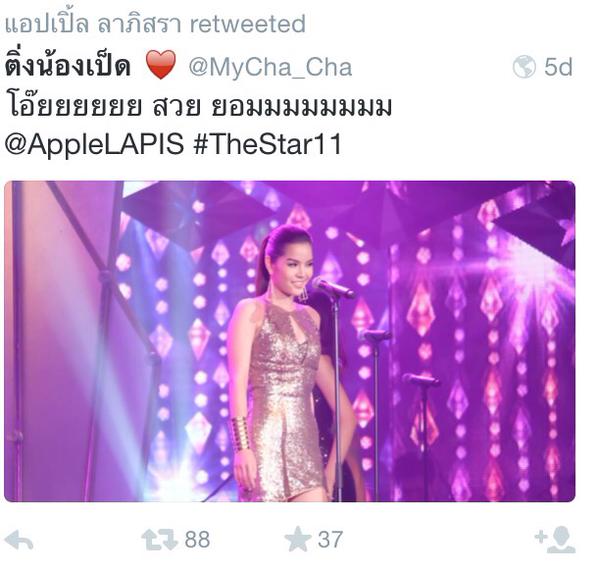The width and height of the screenshot is (599, 572).
Task: Click the retweet arrows icon
Action: [160, 540]
